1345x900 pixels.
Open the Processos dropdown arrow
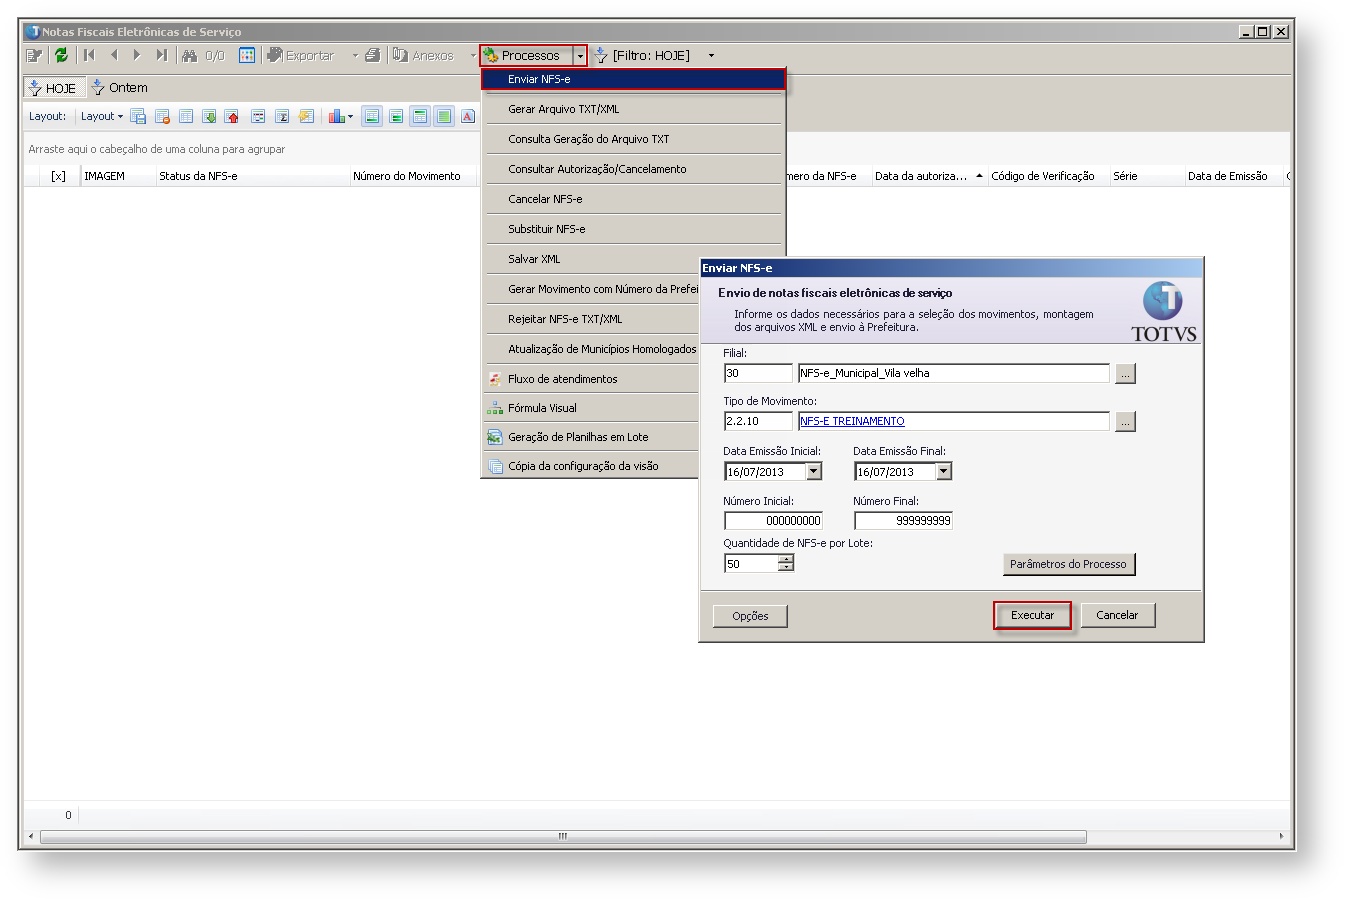tap(580, 56)
